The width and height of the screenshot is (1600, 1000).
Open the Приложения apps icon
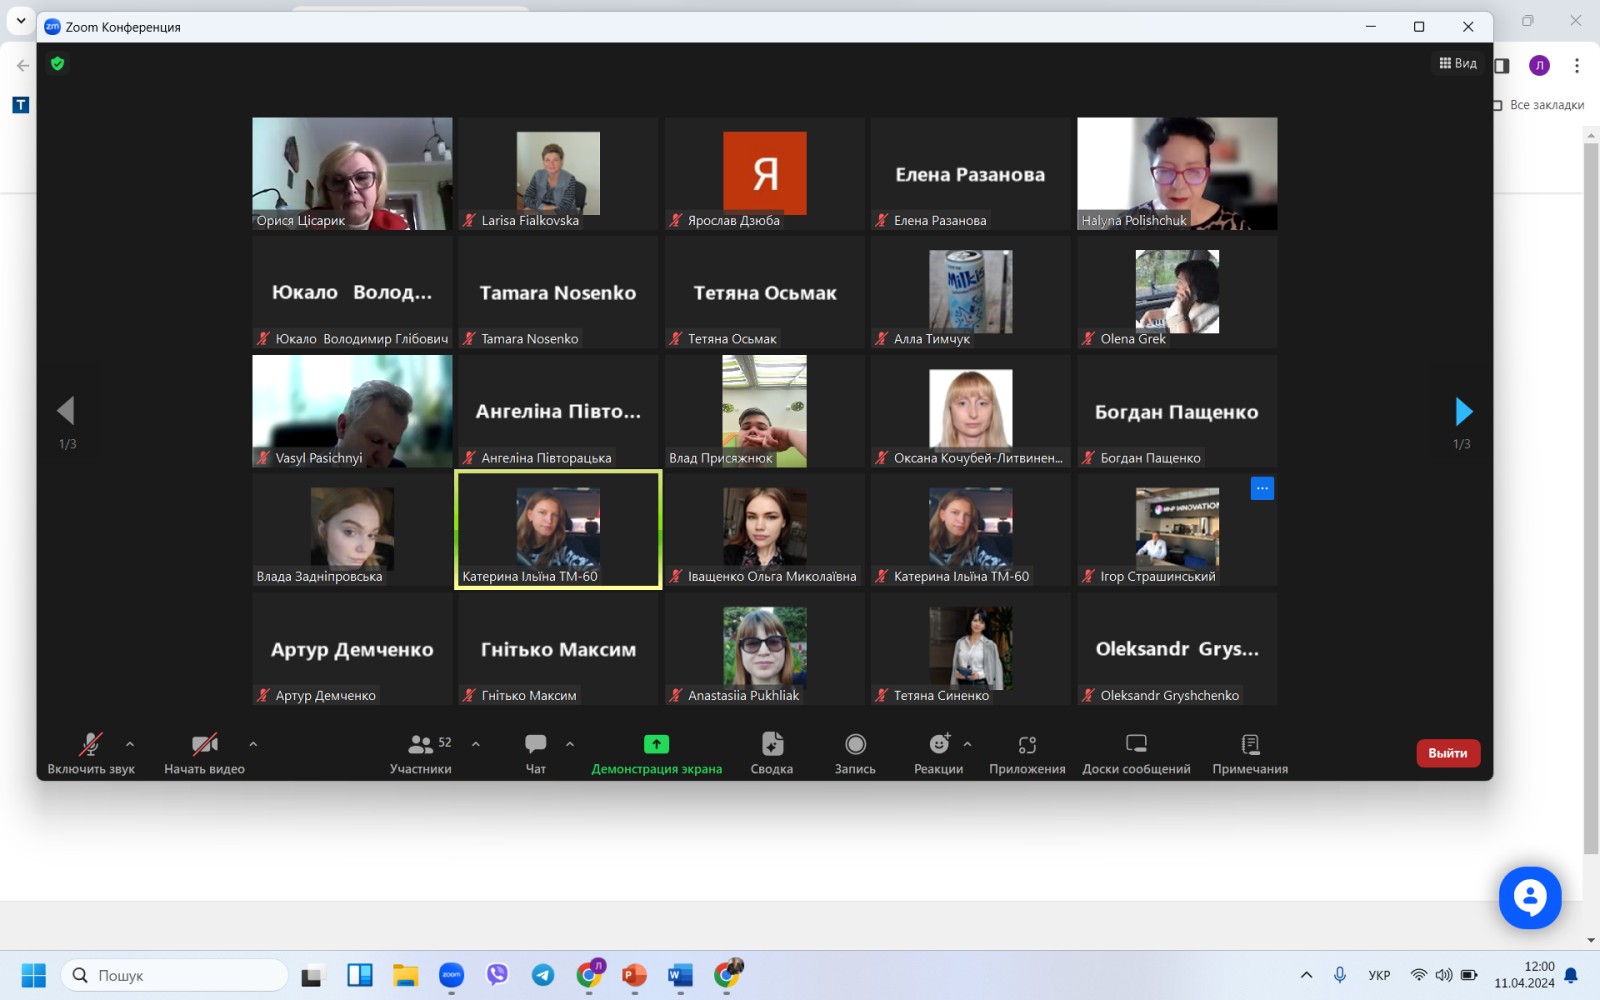[1027, 752]
